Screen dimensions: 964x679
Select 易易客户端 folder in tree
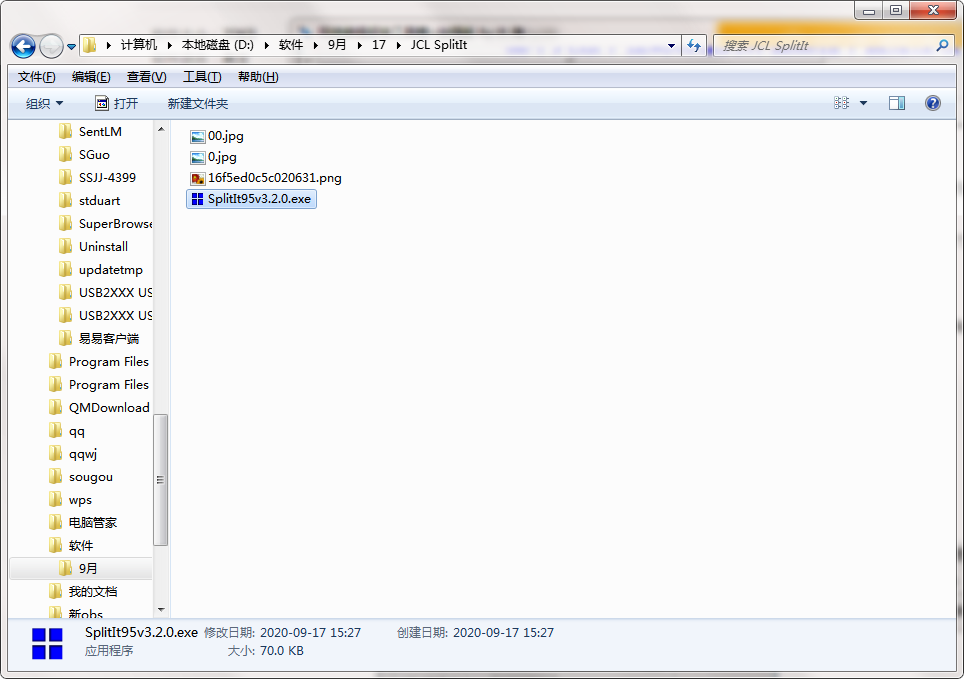click(100, 338)
